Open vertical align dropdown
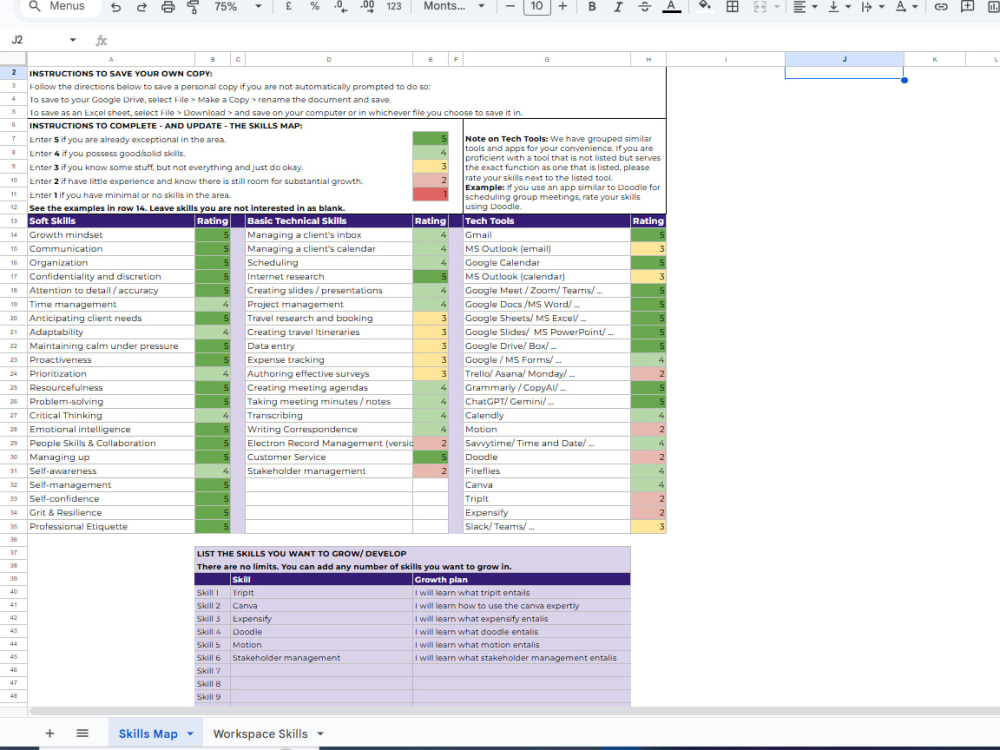The width and height of the screenshot is (1000, 750). click(839, 6)
